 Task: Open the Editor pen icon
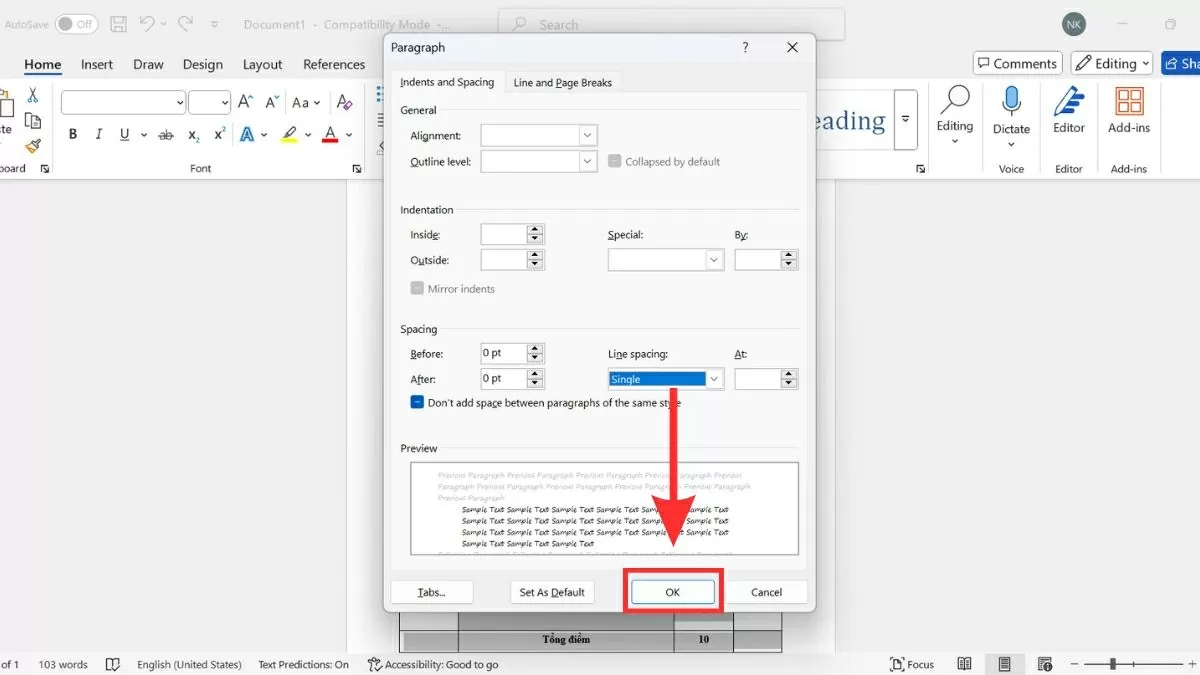coord(1069,110)
